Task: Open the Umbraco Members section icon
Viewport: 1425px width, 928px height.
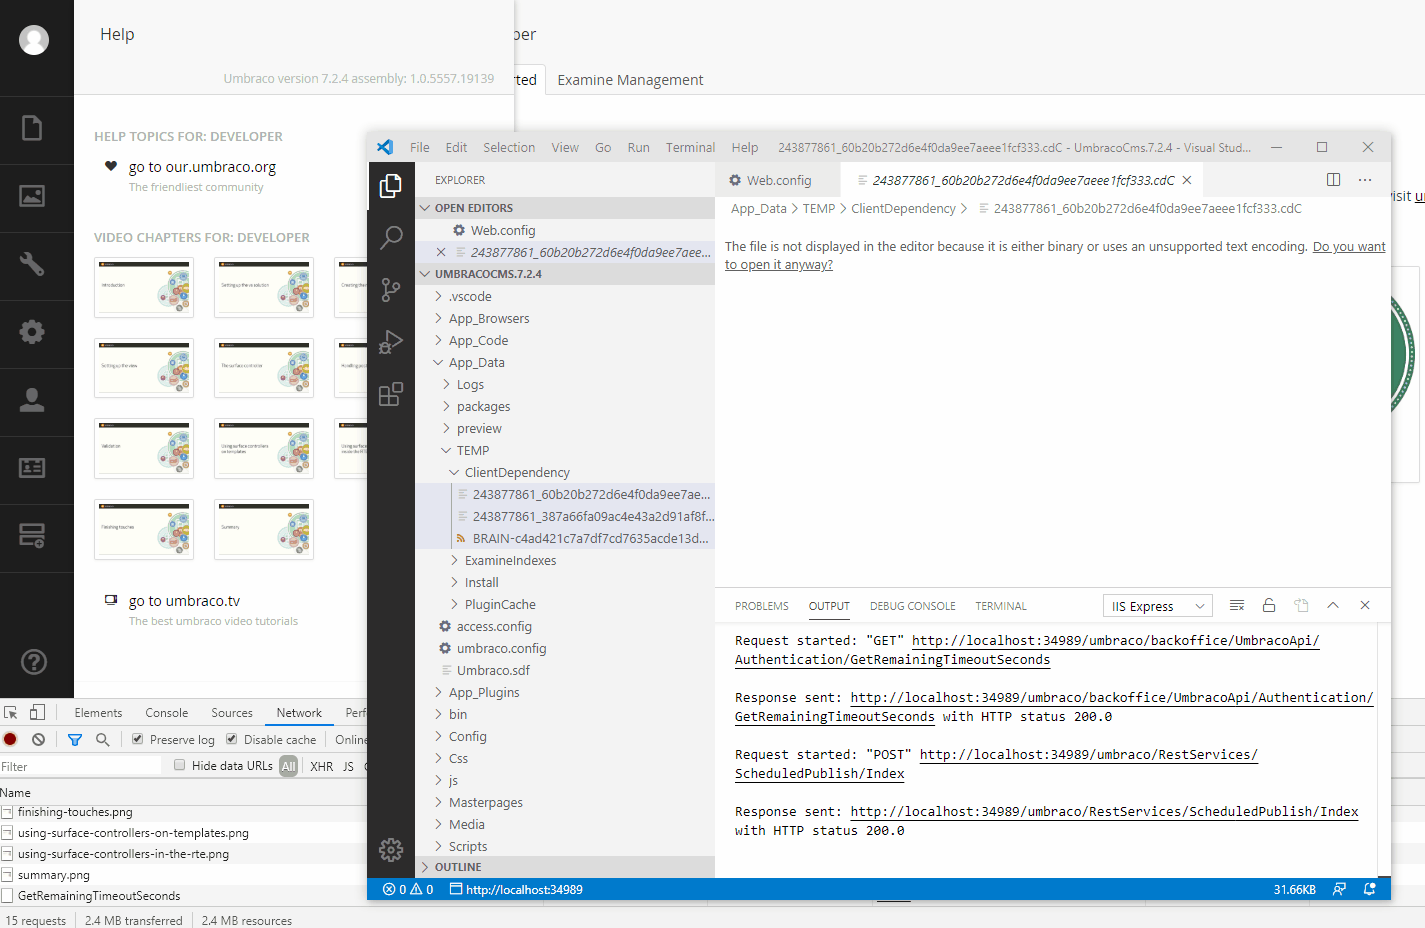Action: pos(32,468)
